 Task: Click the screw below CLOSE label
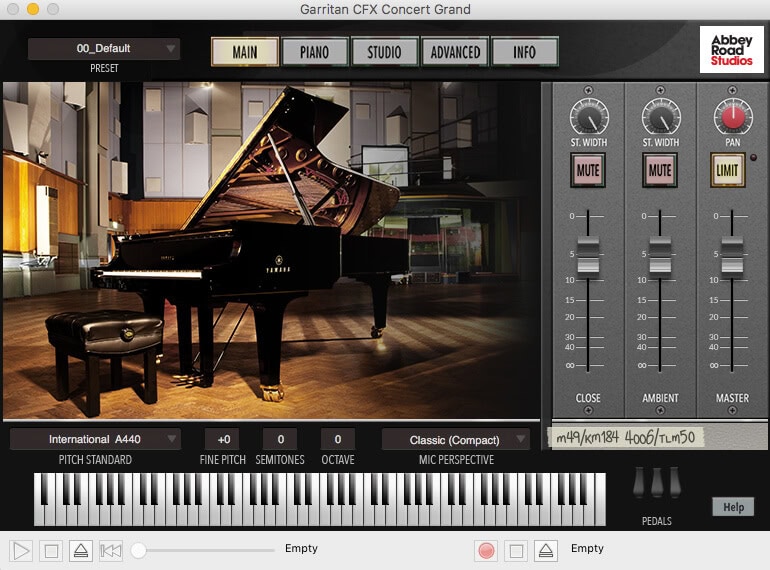588,410
